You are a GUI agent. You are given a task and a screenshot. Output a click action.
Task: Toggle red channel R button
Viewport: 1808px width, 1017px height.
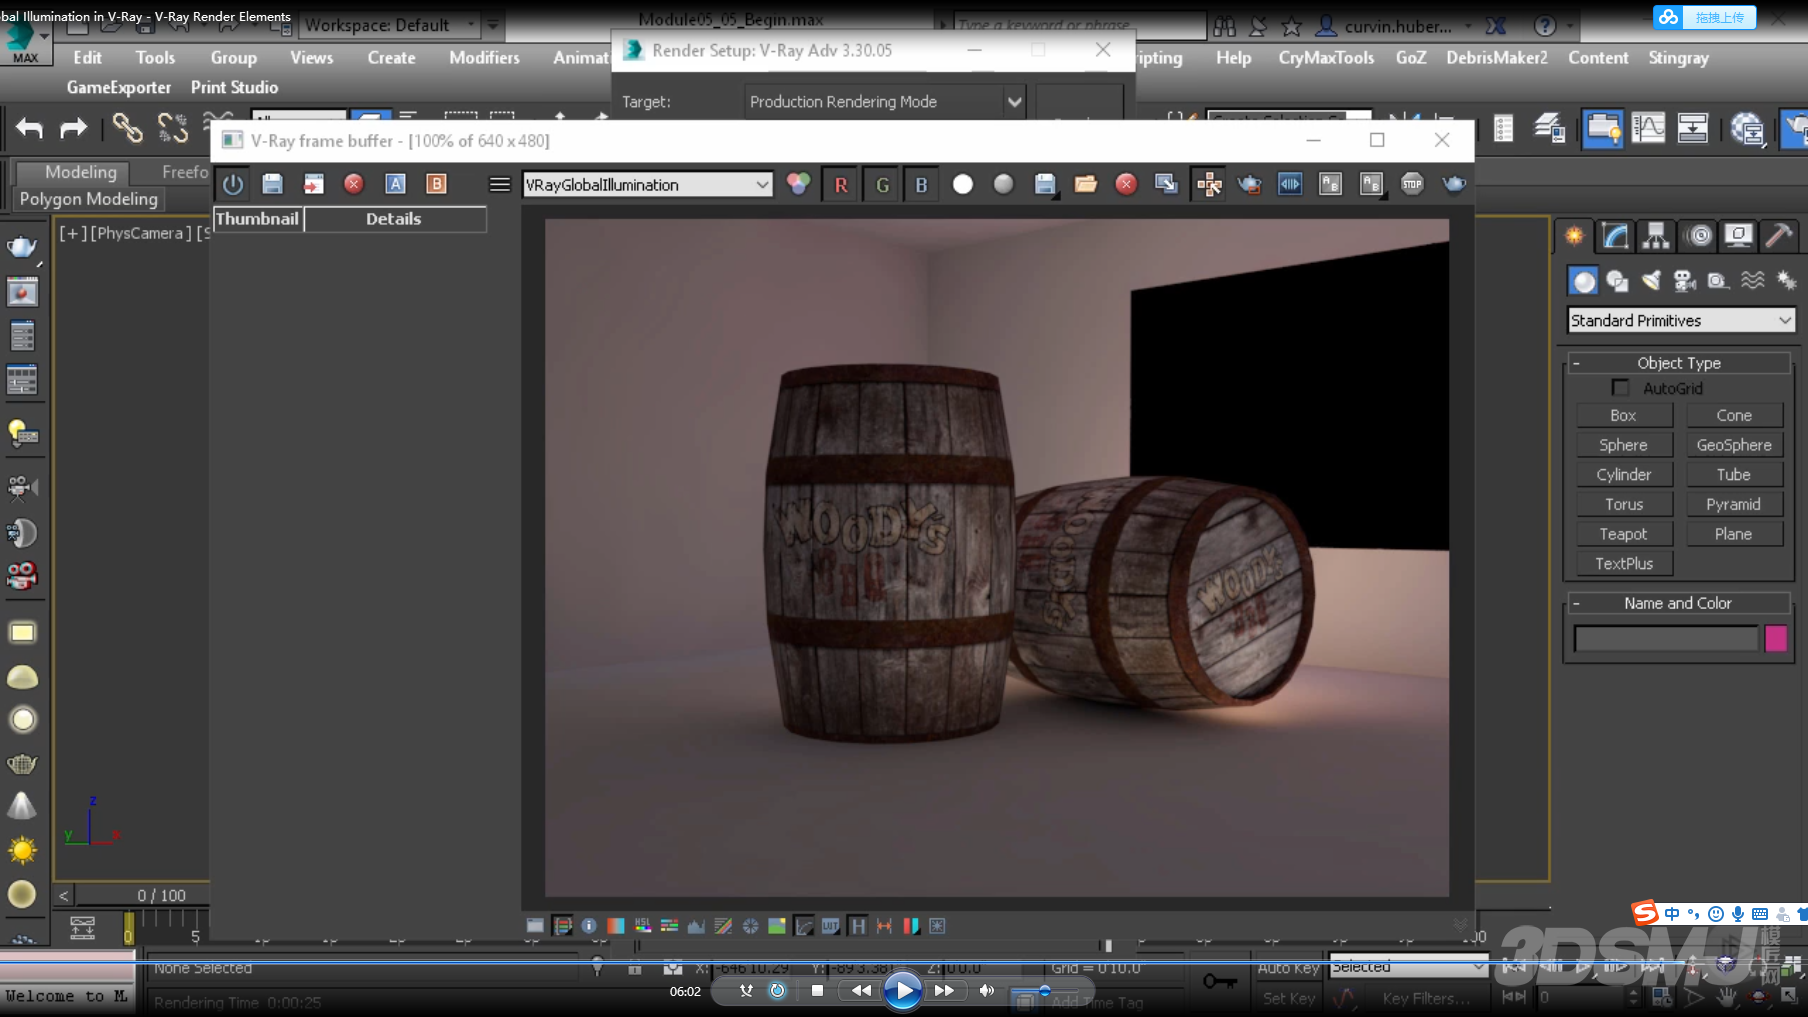point(841,184)
